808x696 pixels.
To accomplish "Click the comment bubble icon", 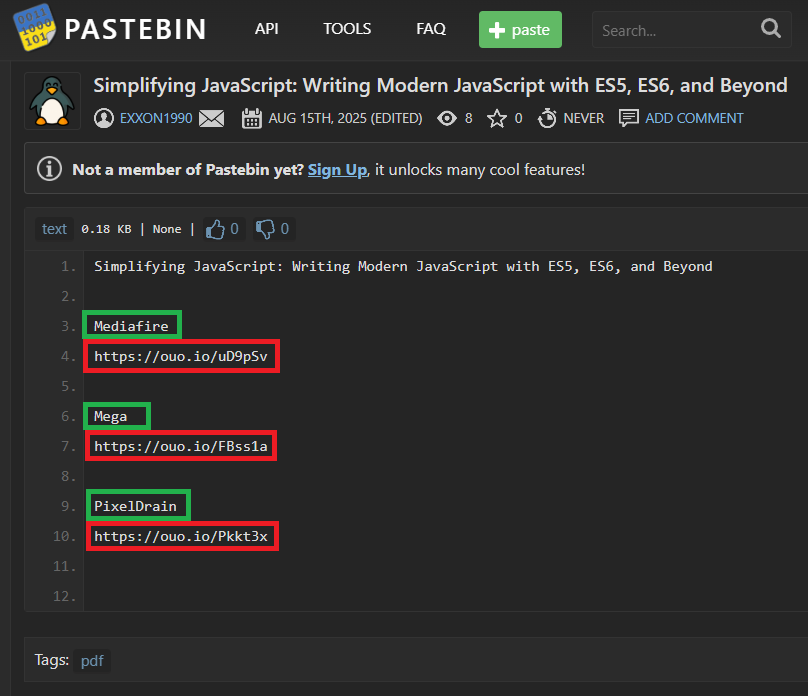I will pyautogui.click(x=628, y=118).
